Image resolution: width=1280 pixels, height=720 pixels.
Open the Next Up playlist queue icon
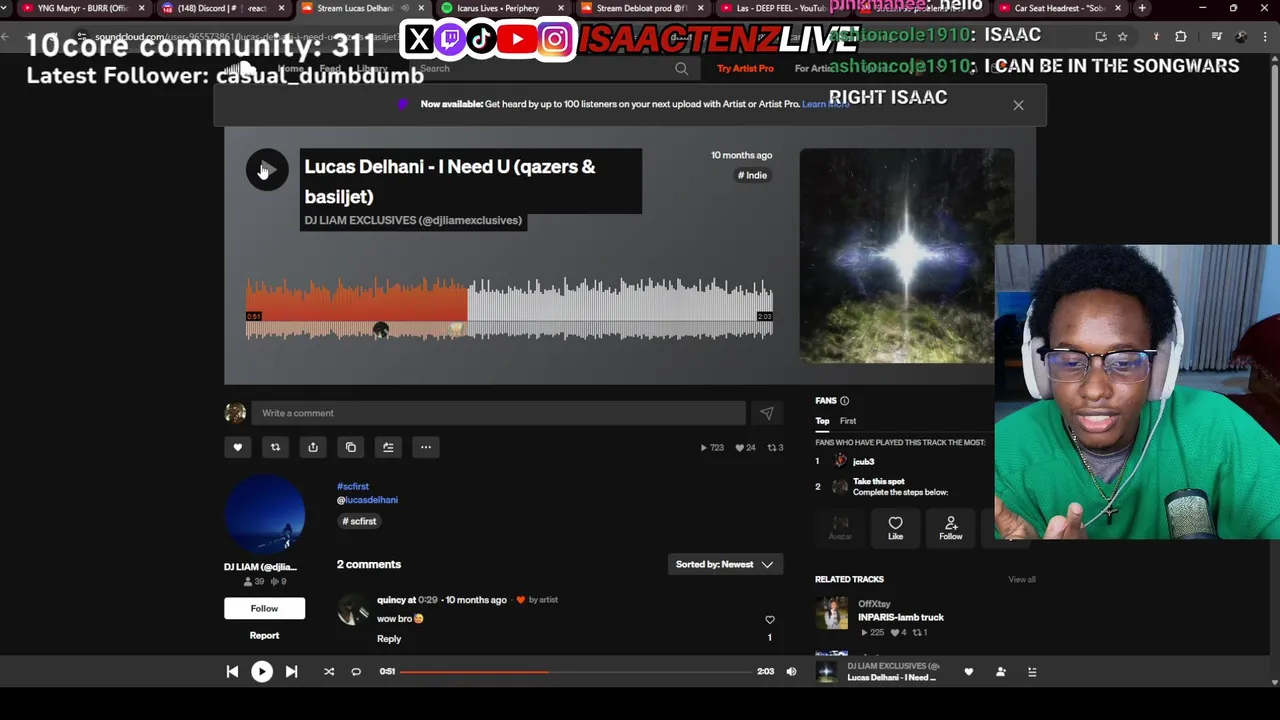(x=1032, y=672)
